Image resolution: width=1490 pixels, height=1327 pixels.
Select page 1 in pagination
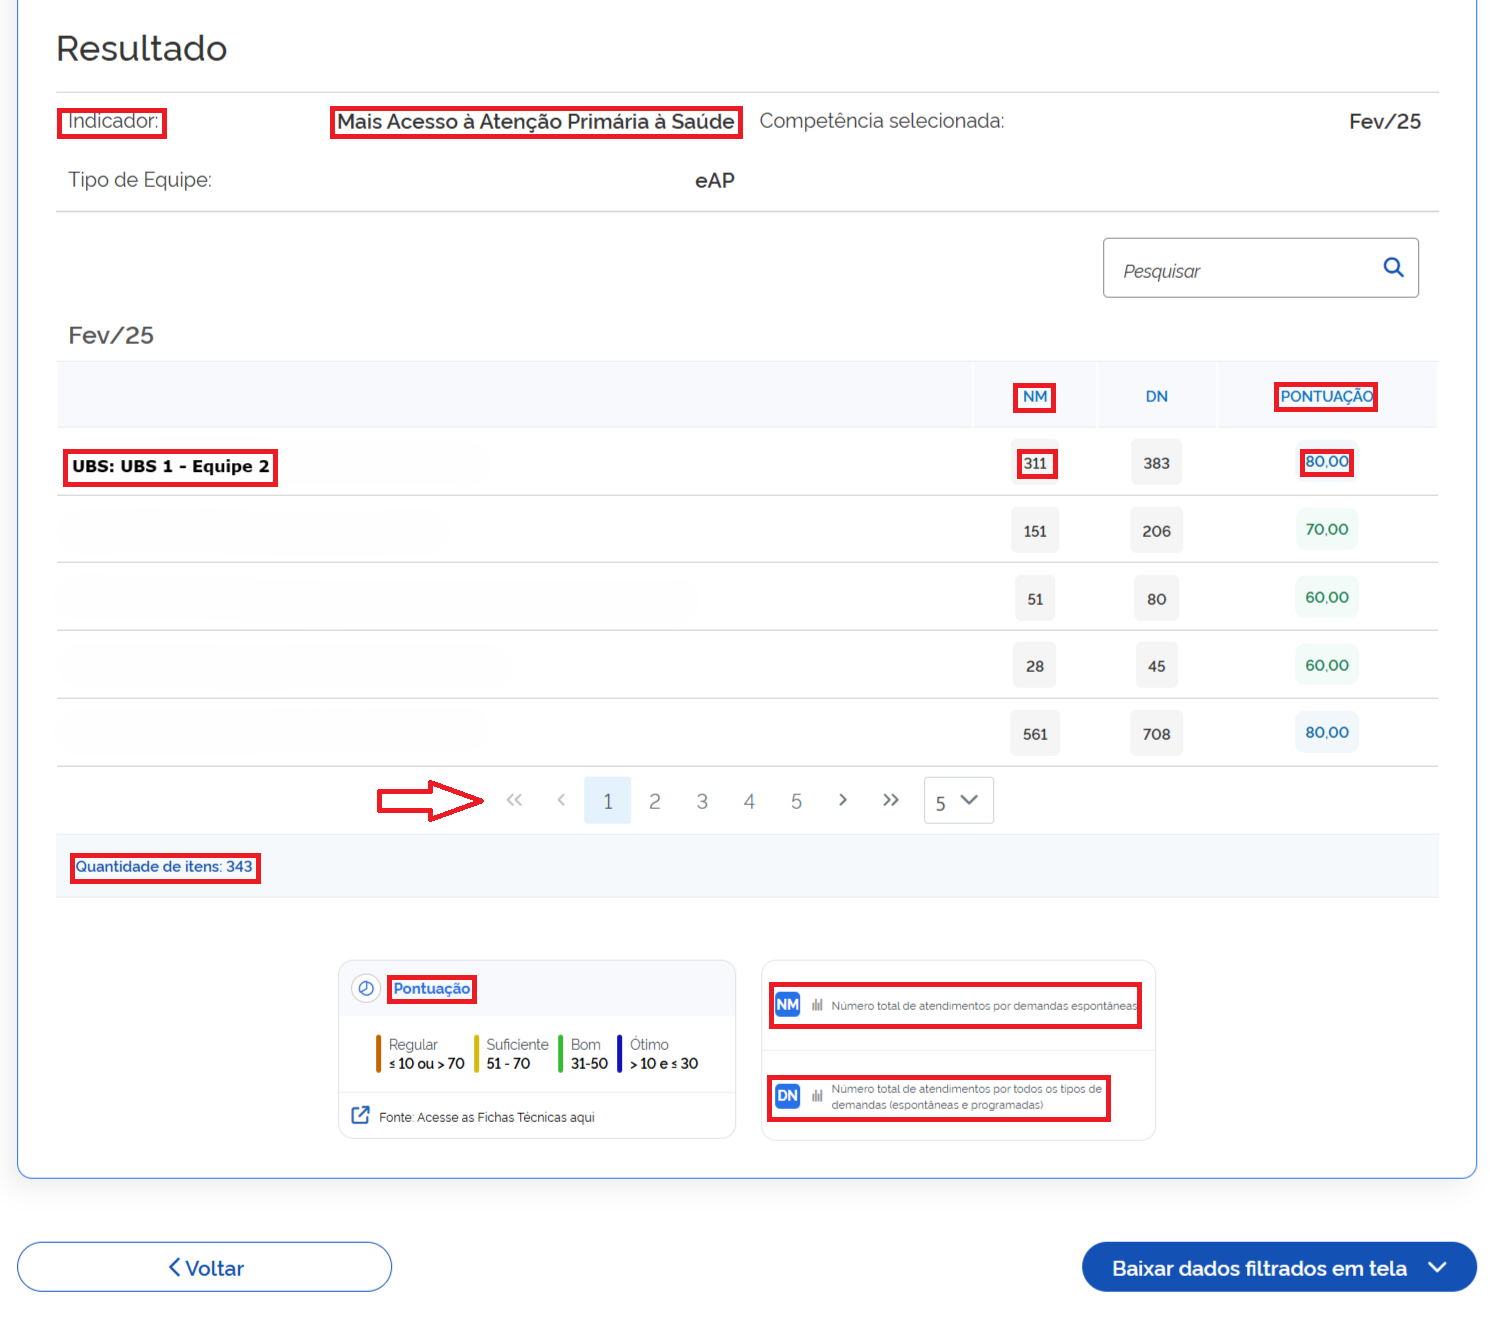coord(607,800)
